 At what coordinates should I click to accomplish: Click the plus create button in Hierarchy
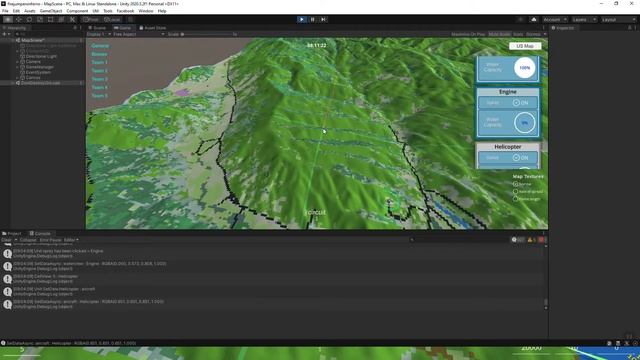tap(5, 34)
